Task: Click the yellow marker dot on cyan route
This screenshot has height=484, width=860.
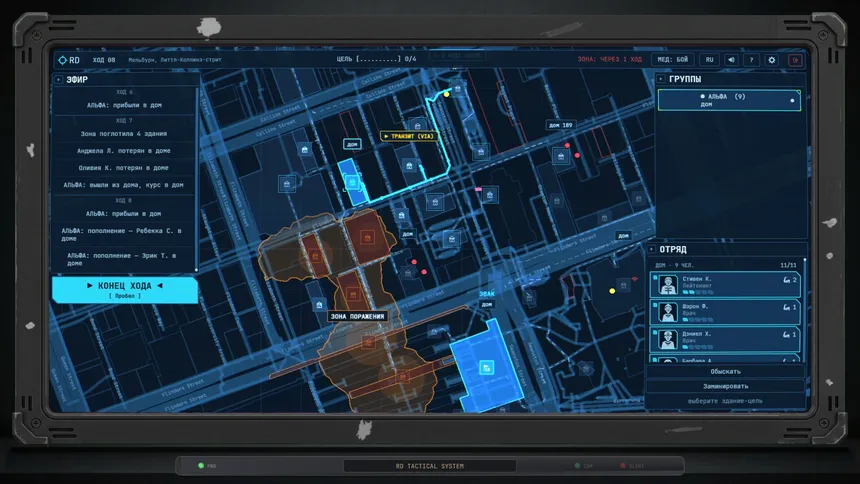Action: [x=446, y=94]
